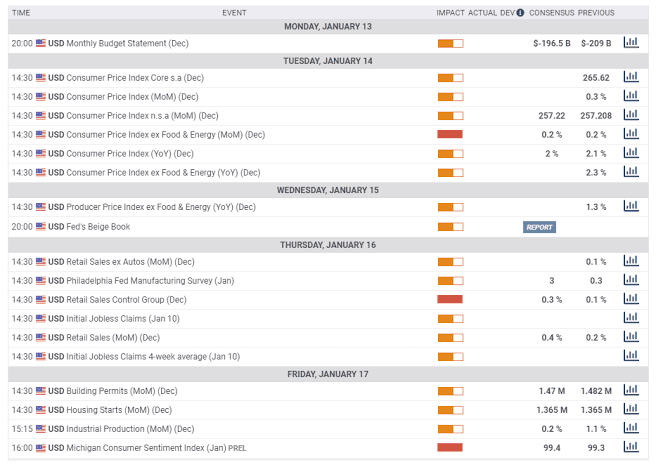Open chart icon for Housing Starts (MoM)
Image resolution: width=656 pixels, height=467 pixels.
tap(631, 410)
